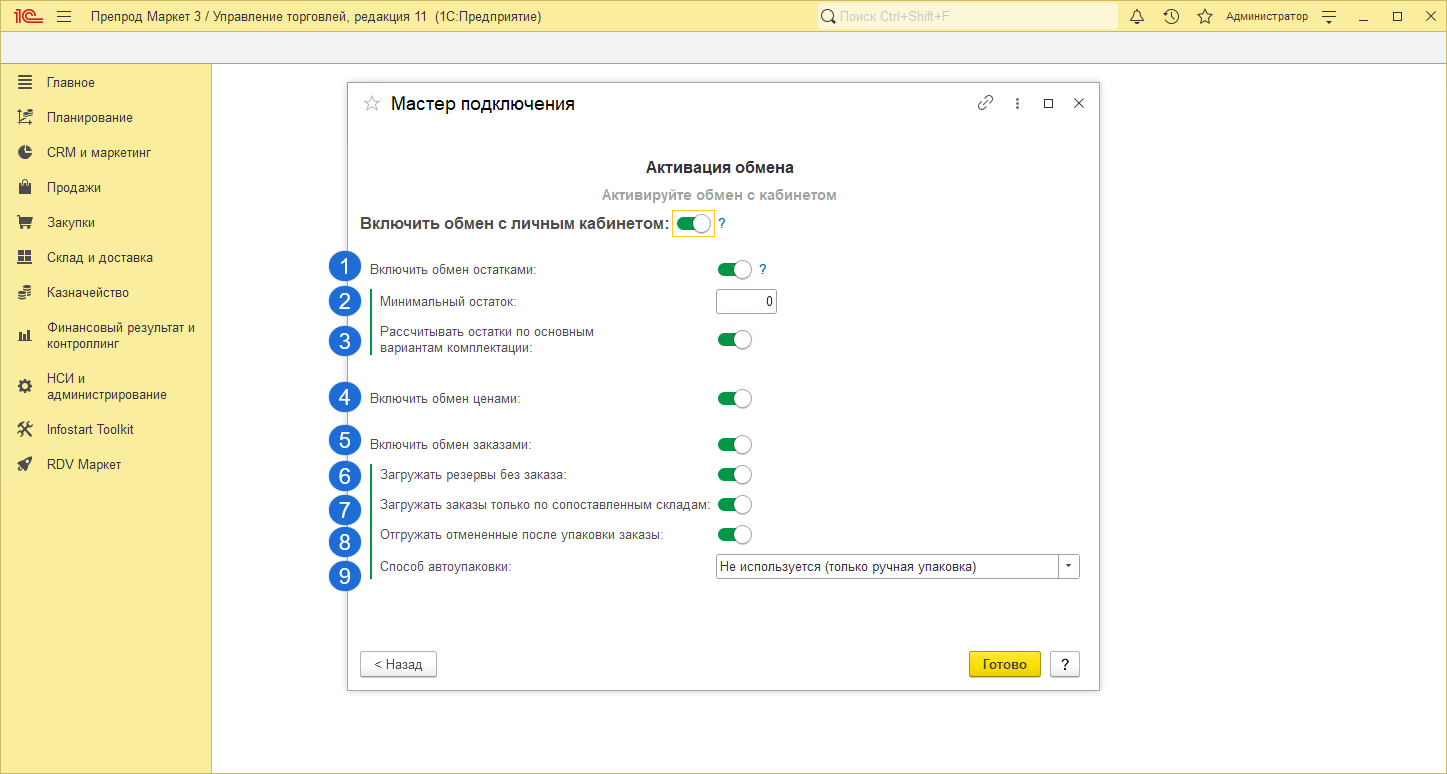This screenshot has width=1447, height=774.
Task: Disable Включить обмен остатками switch
Action: click(x=734, y=270)
